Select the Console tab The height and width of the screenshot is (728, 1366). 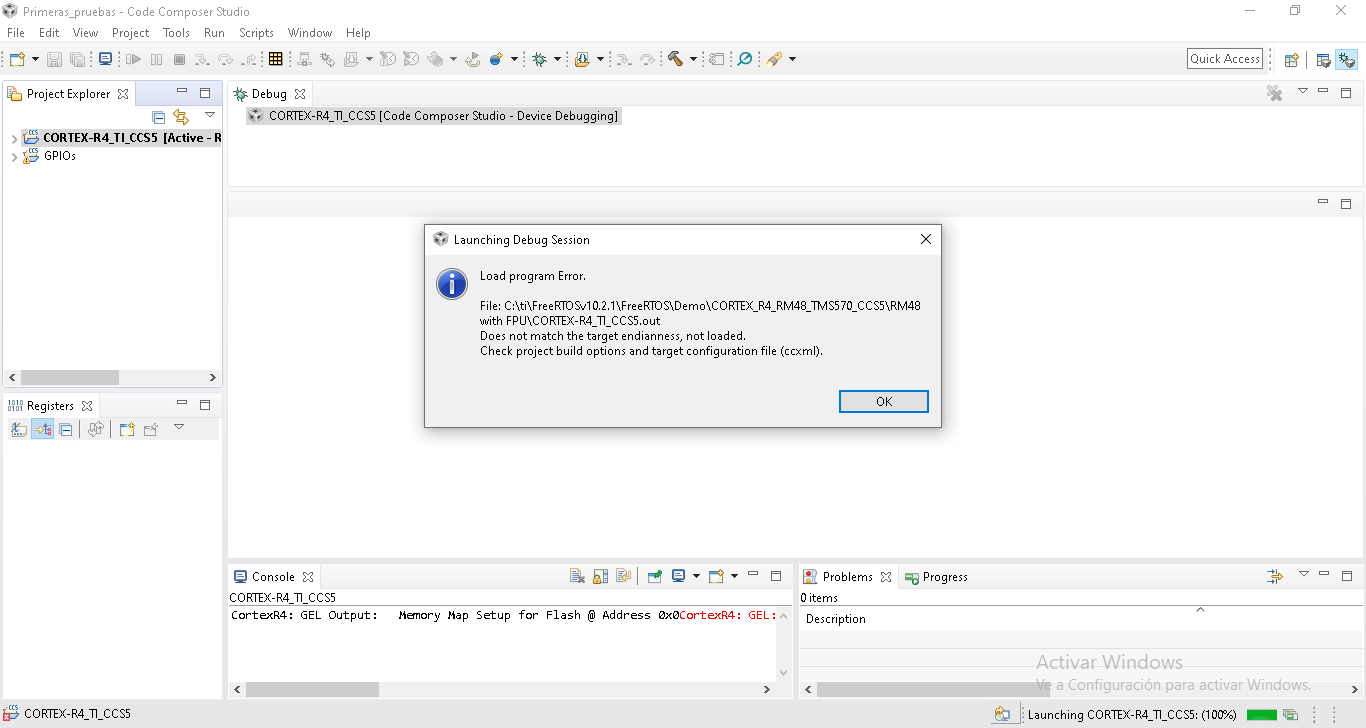point(273,577)
